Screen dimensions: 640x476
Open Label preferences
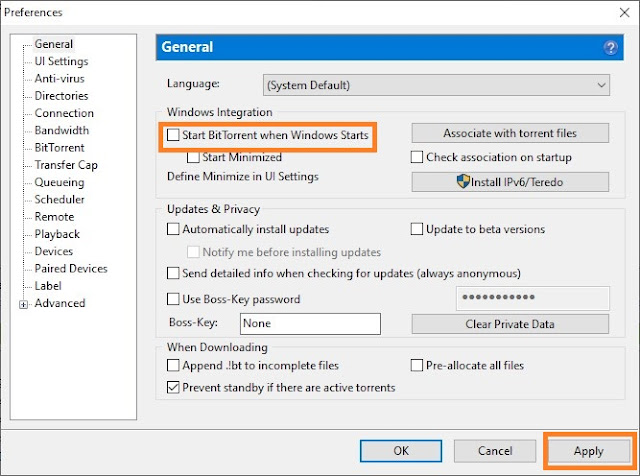point(48,286)
